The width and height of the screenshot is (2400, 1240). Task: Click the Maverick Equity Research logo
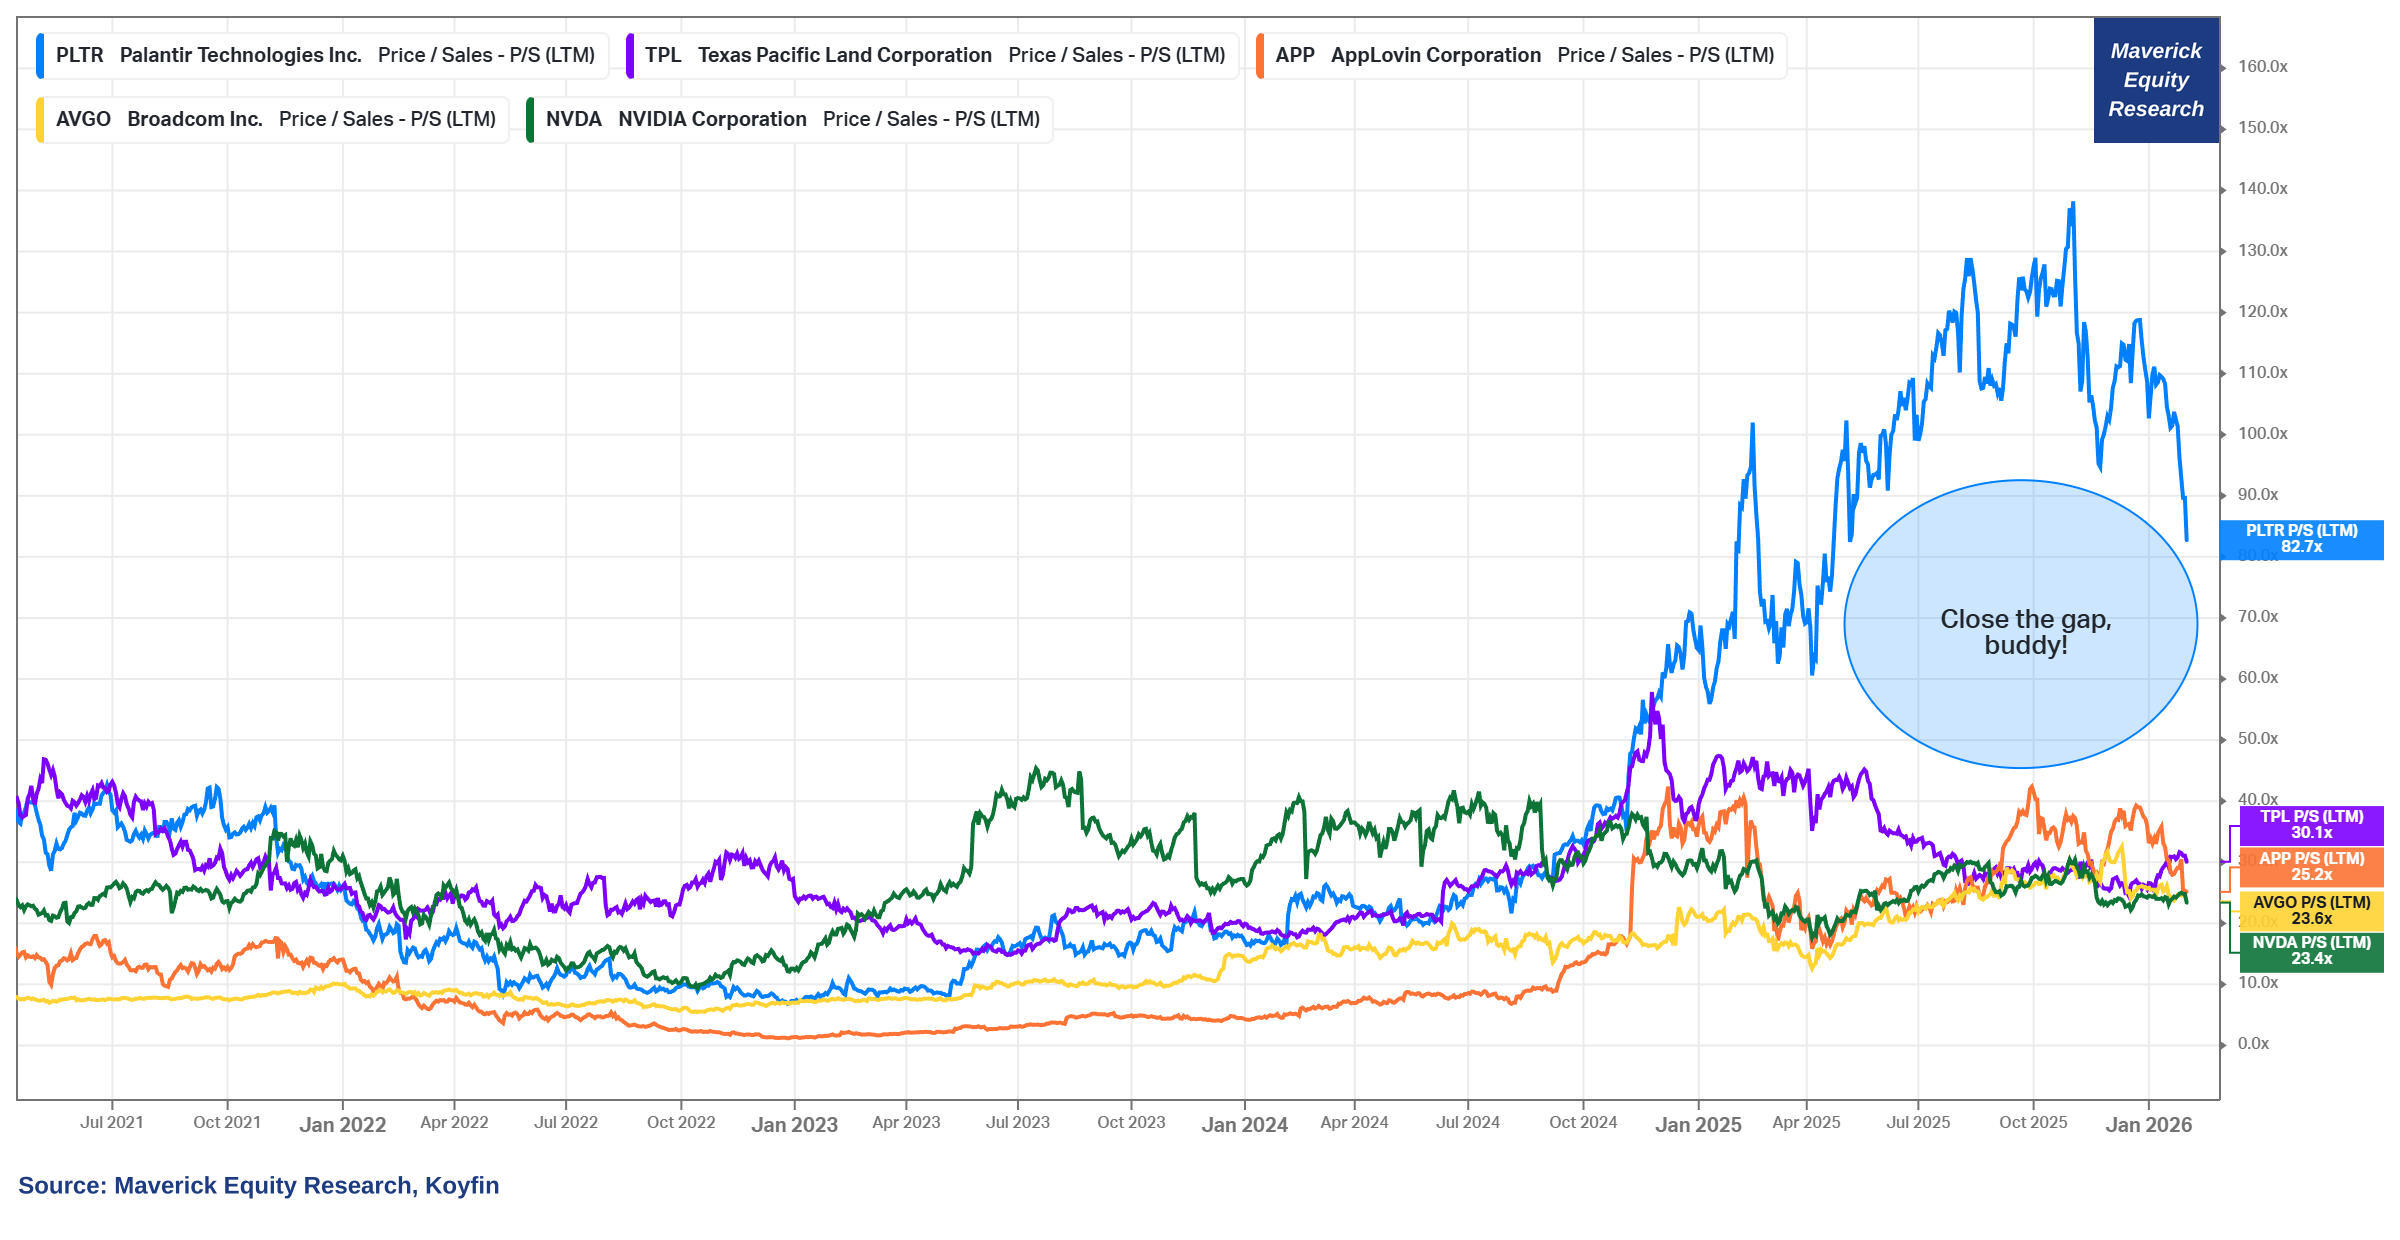(2155, 80)
